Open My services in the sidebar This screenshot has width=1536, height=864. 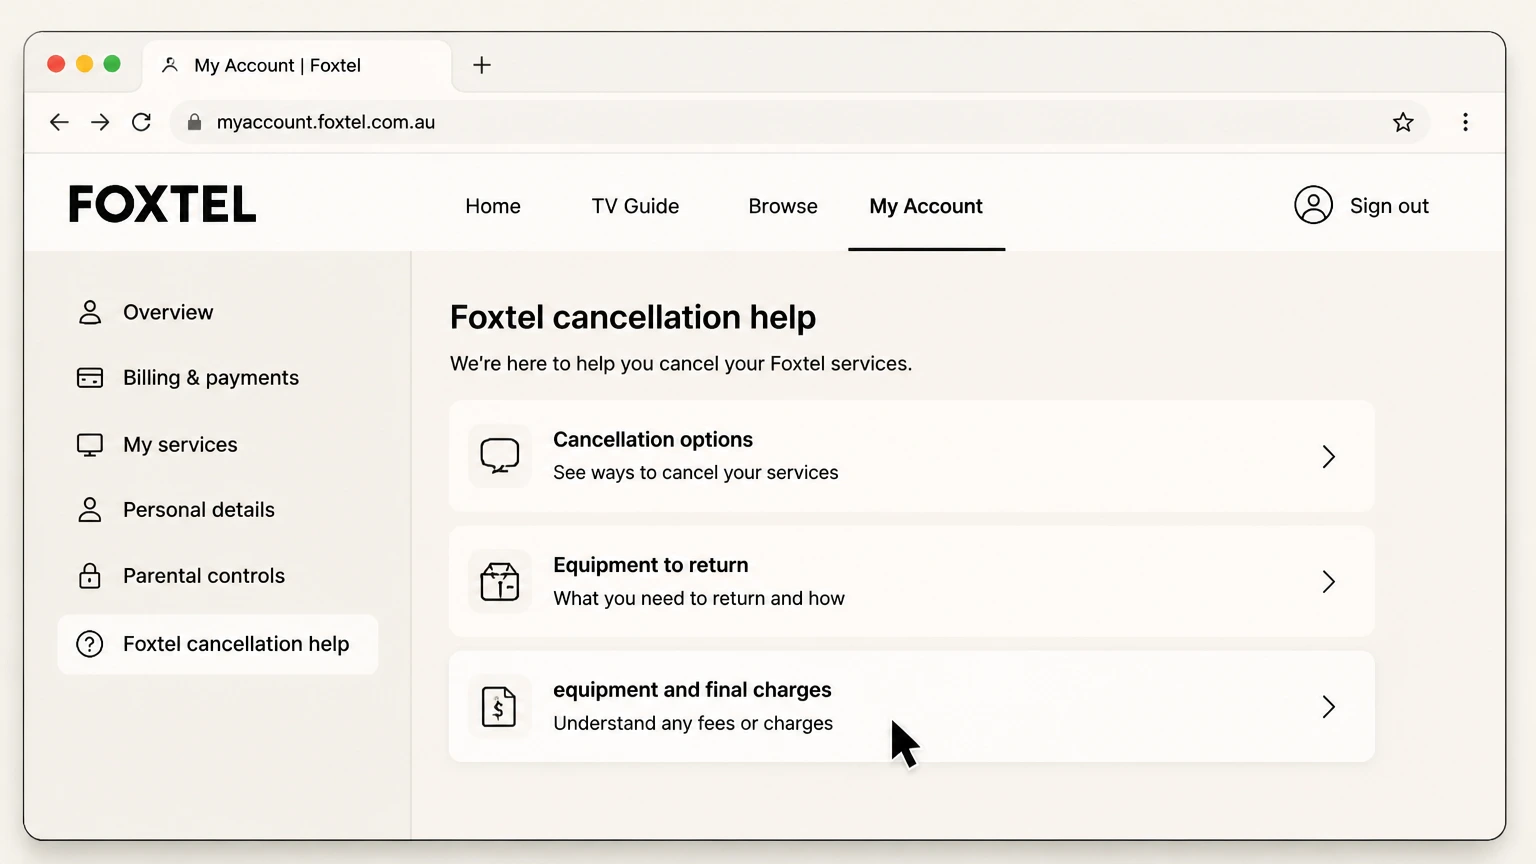180,445
